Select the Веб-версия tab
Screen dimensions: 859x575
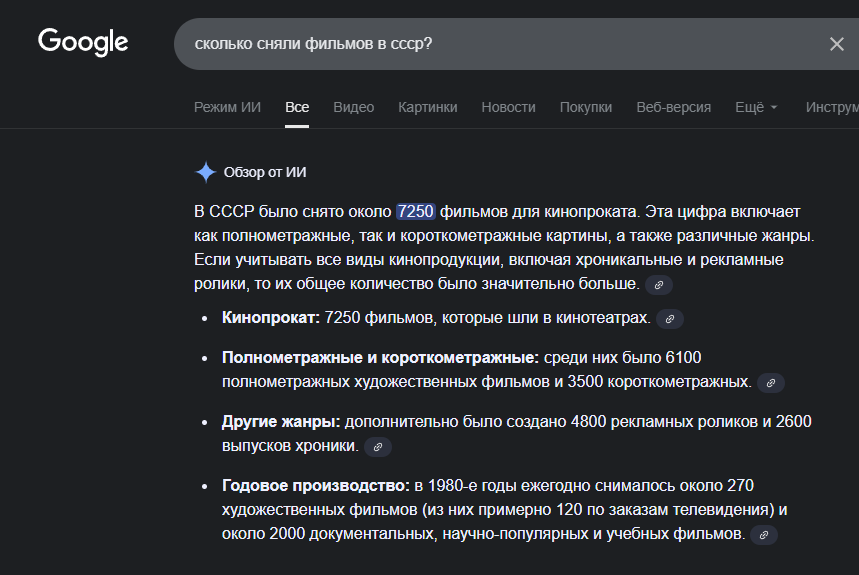673,107
